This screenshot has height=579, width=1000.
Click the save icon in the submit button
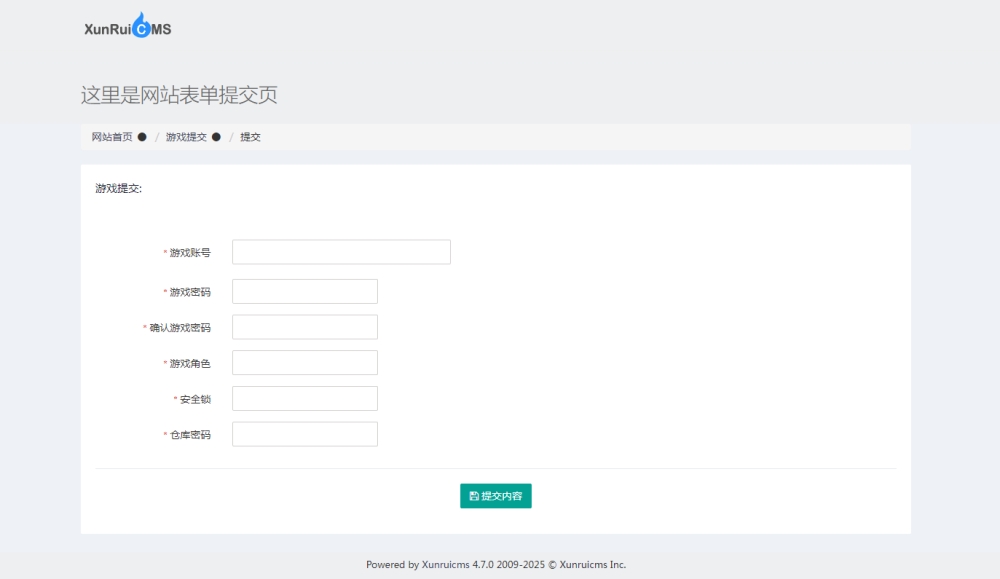tap(474, 496)
